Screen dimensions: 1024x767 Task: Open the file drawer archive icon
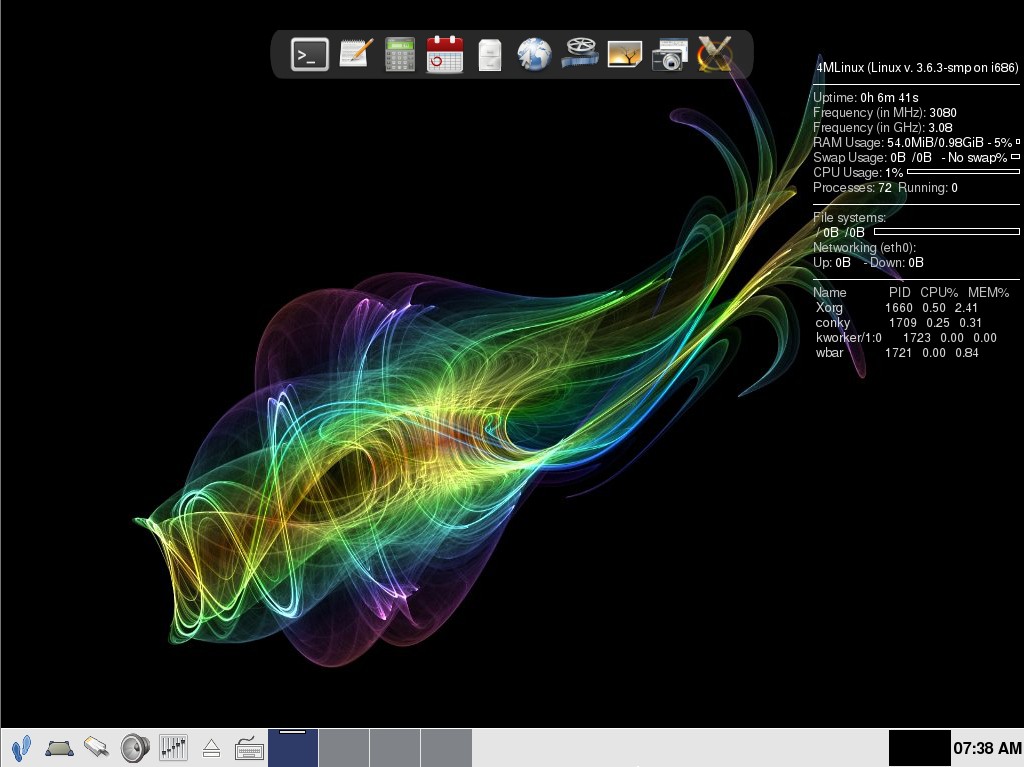(x=490, y=55)
